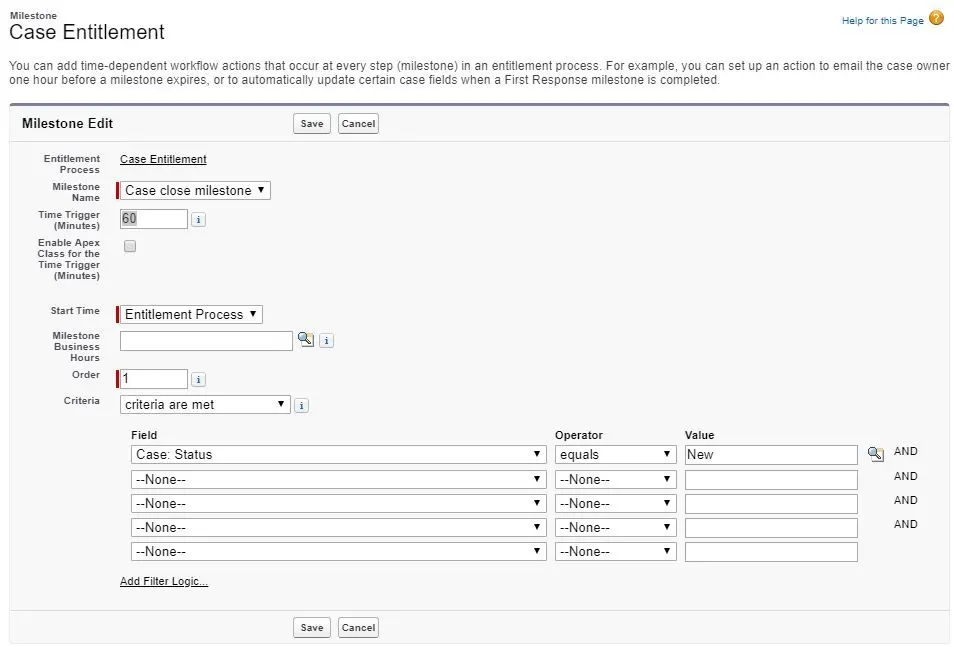954x647 pixels.
Task: Click the 'Add Filter Logic...' link
Action: (x=164, y=581)
